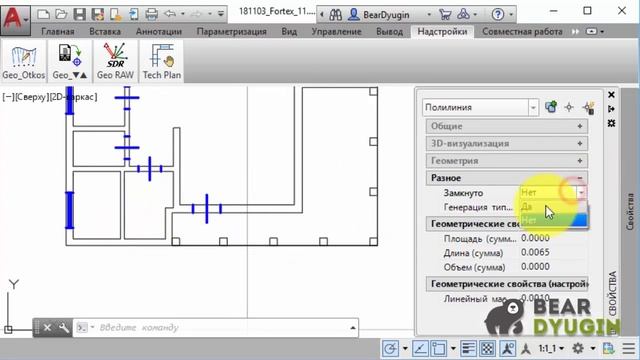
Task: Choose Да in the Замкнуто dropdown list
Action: pyautogui.click(x=553, y=207)
